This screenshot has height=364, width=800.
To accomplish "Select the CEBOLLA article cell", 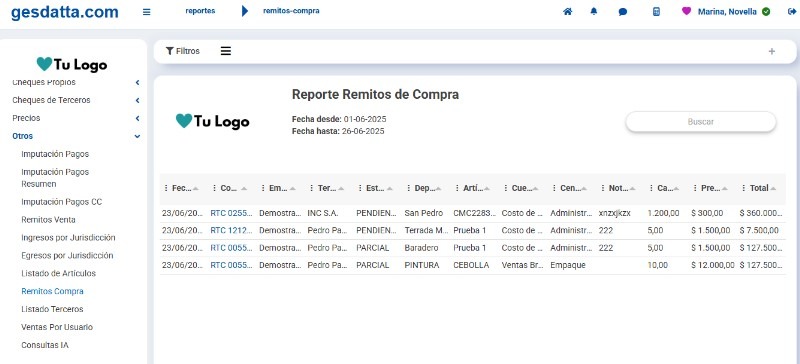I will (x=471, y=265).
